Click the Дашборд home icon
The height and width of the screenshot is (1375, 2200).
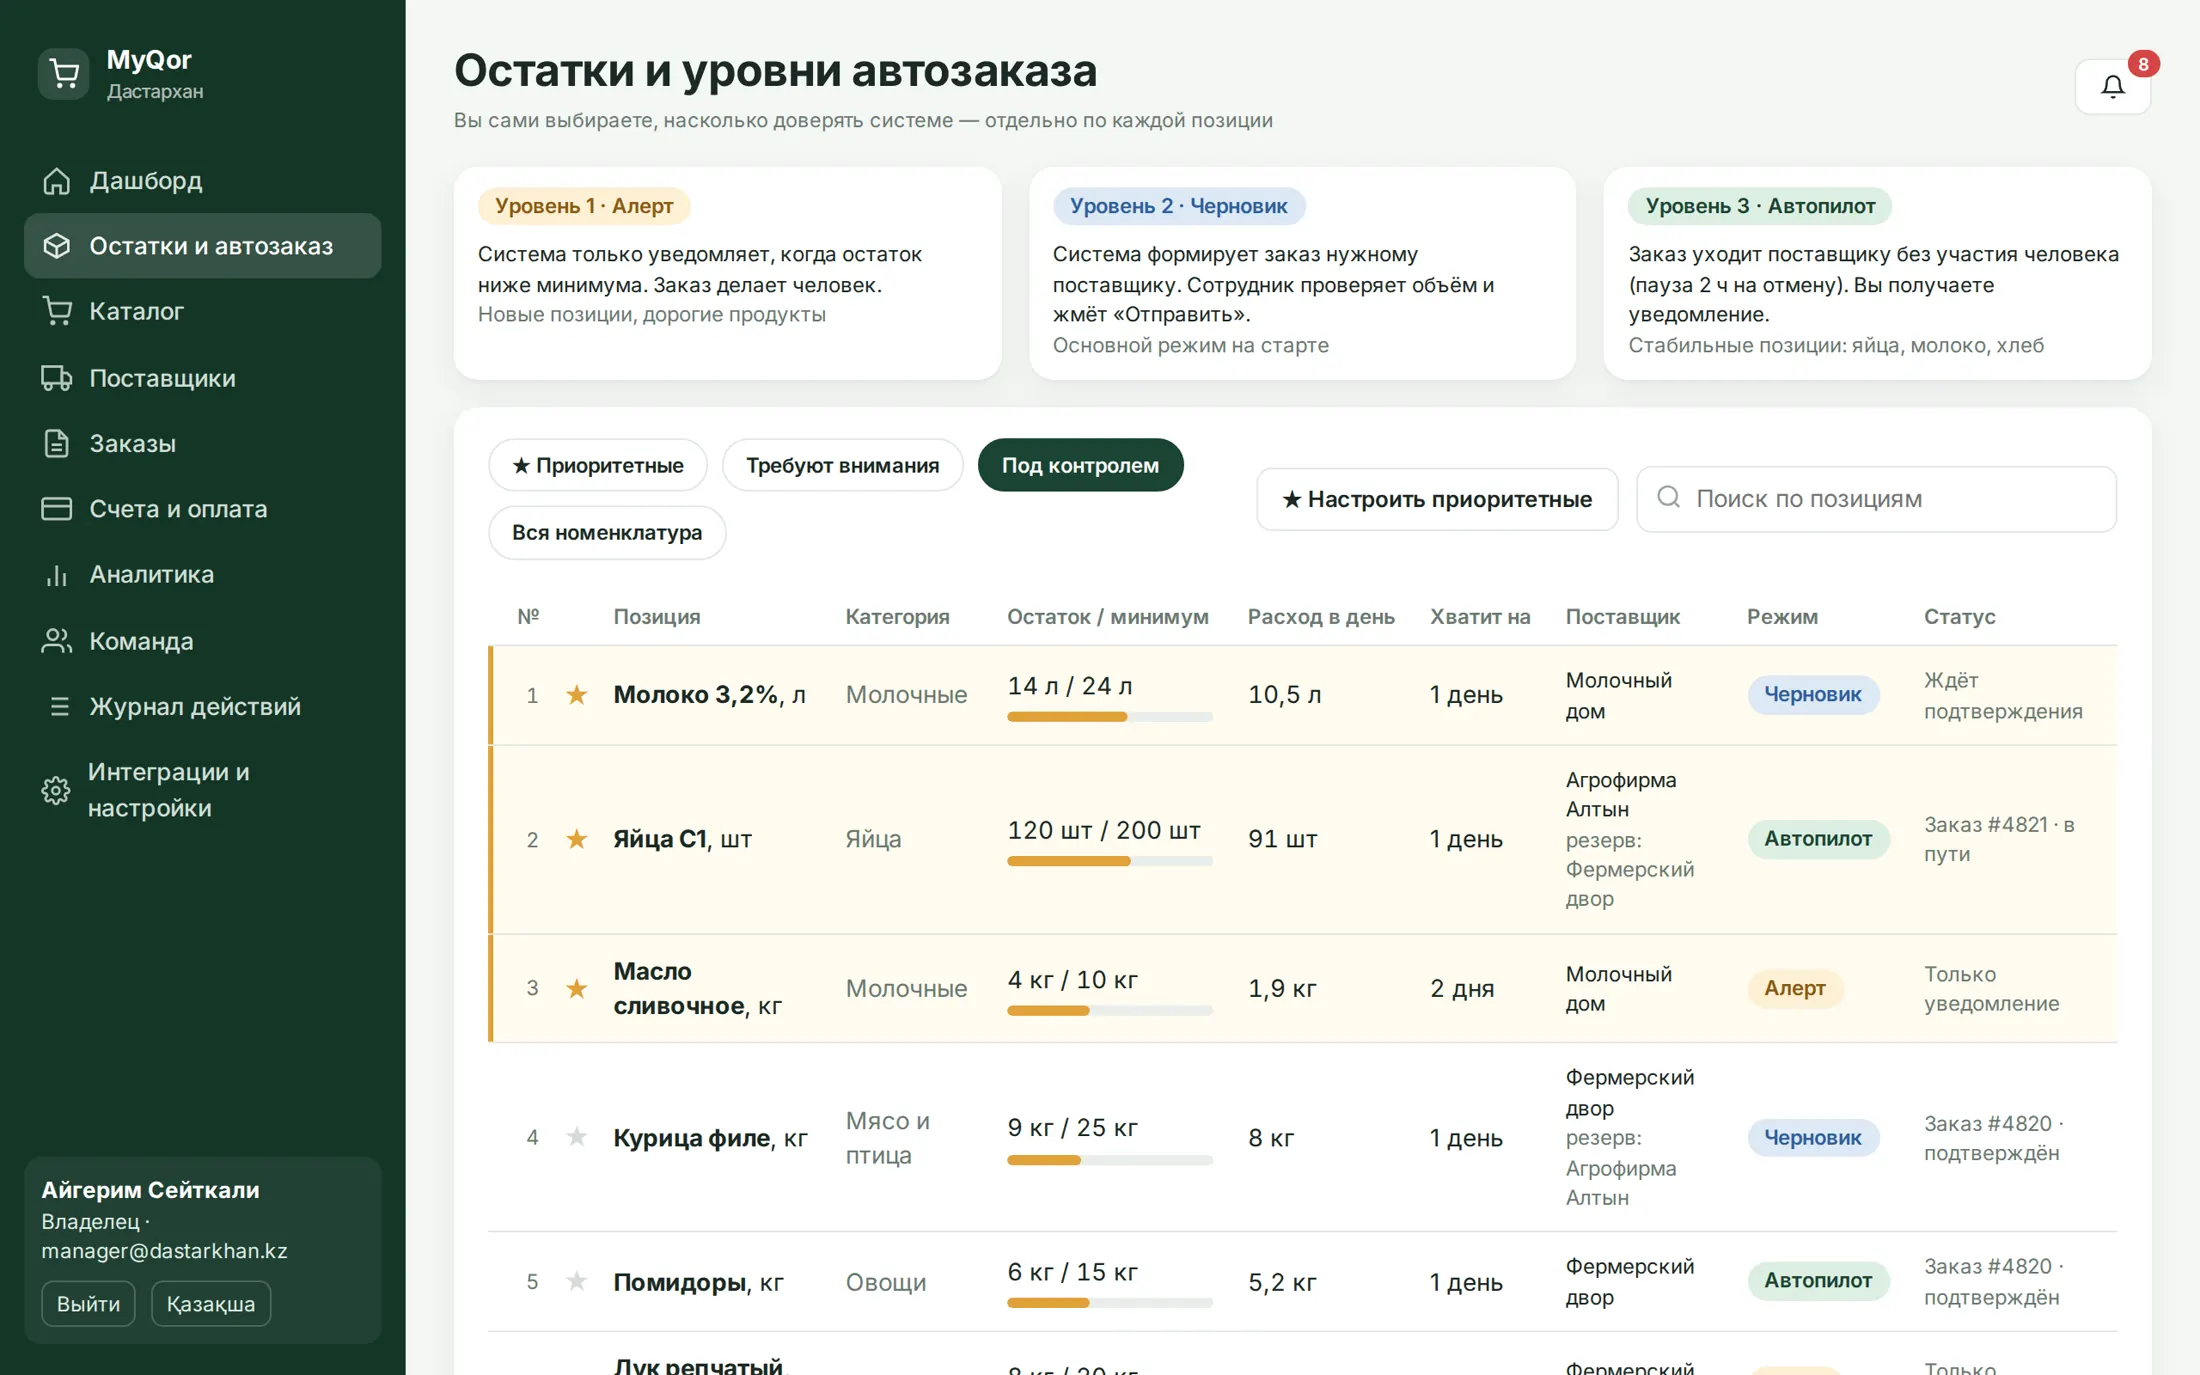coord(57,181)
